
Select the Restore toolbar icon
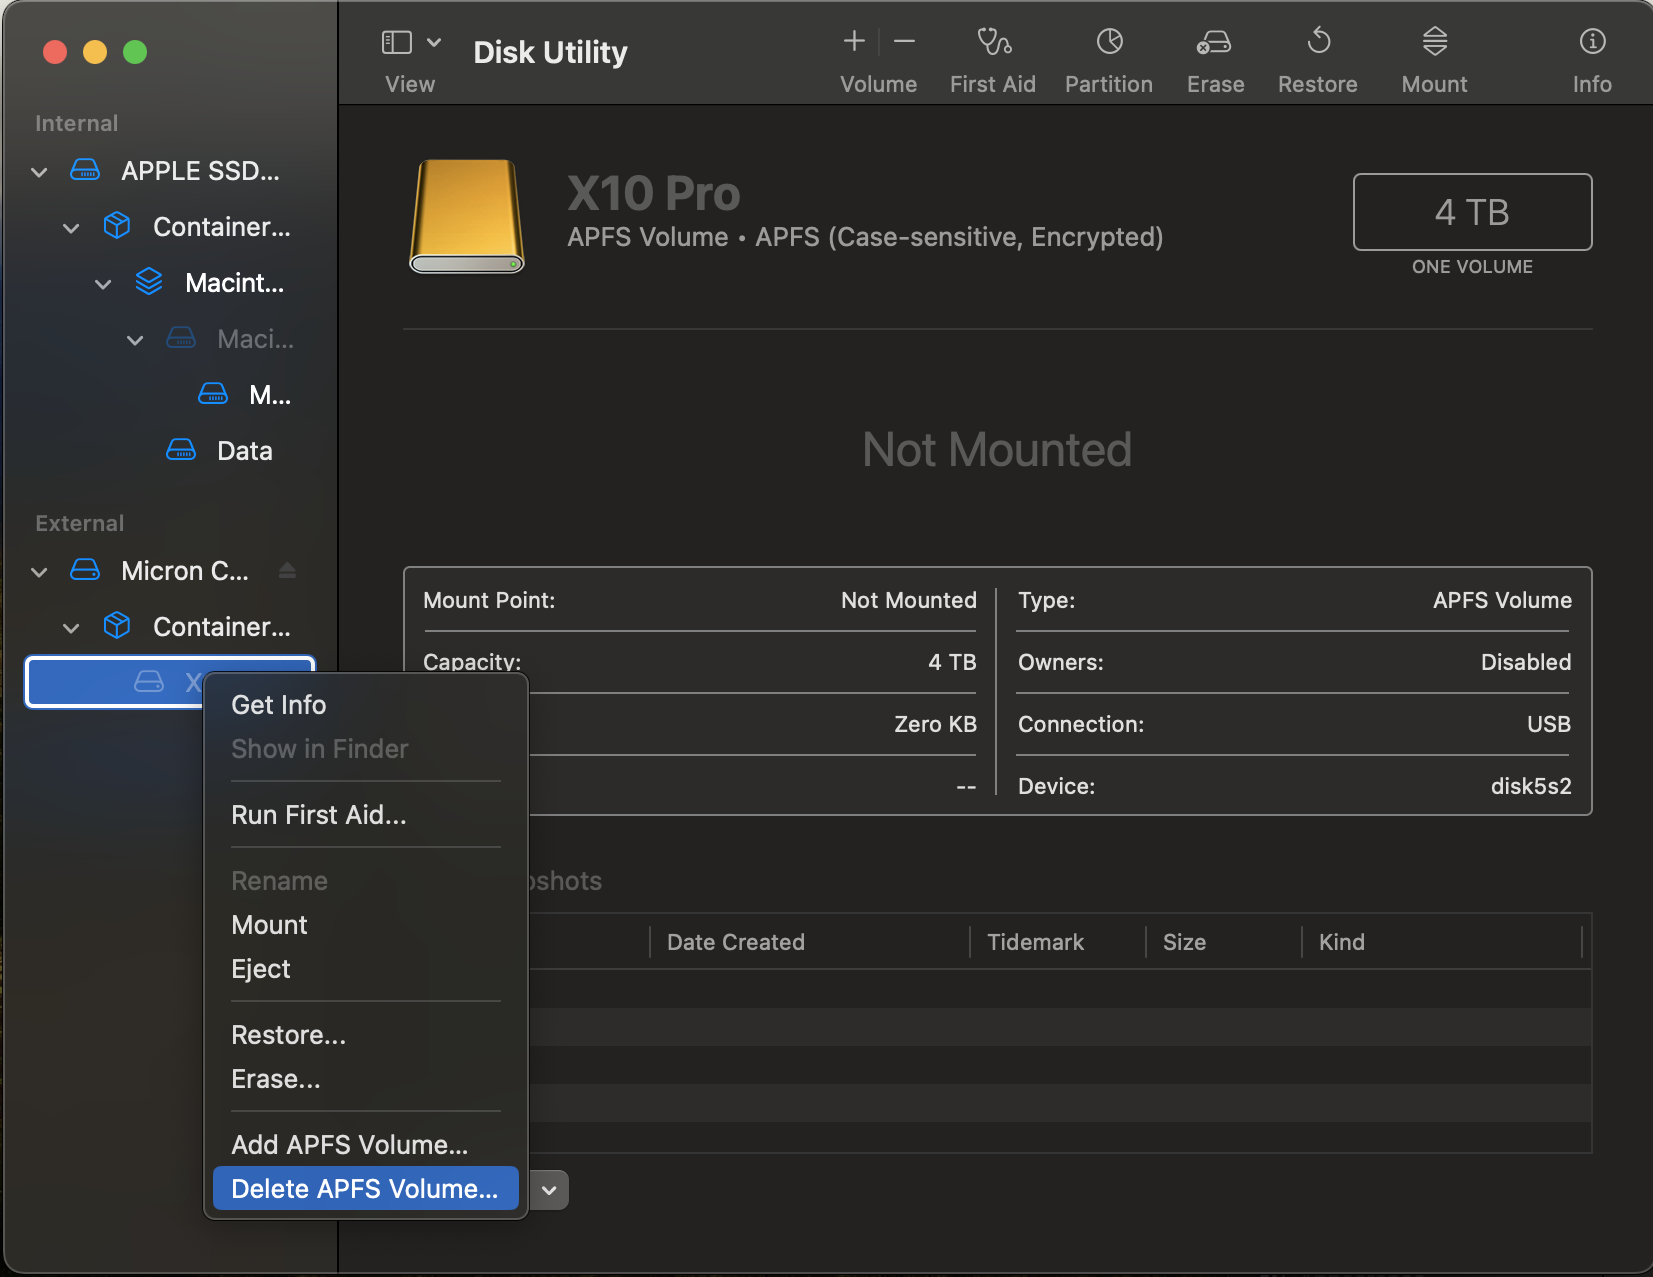1317,55
